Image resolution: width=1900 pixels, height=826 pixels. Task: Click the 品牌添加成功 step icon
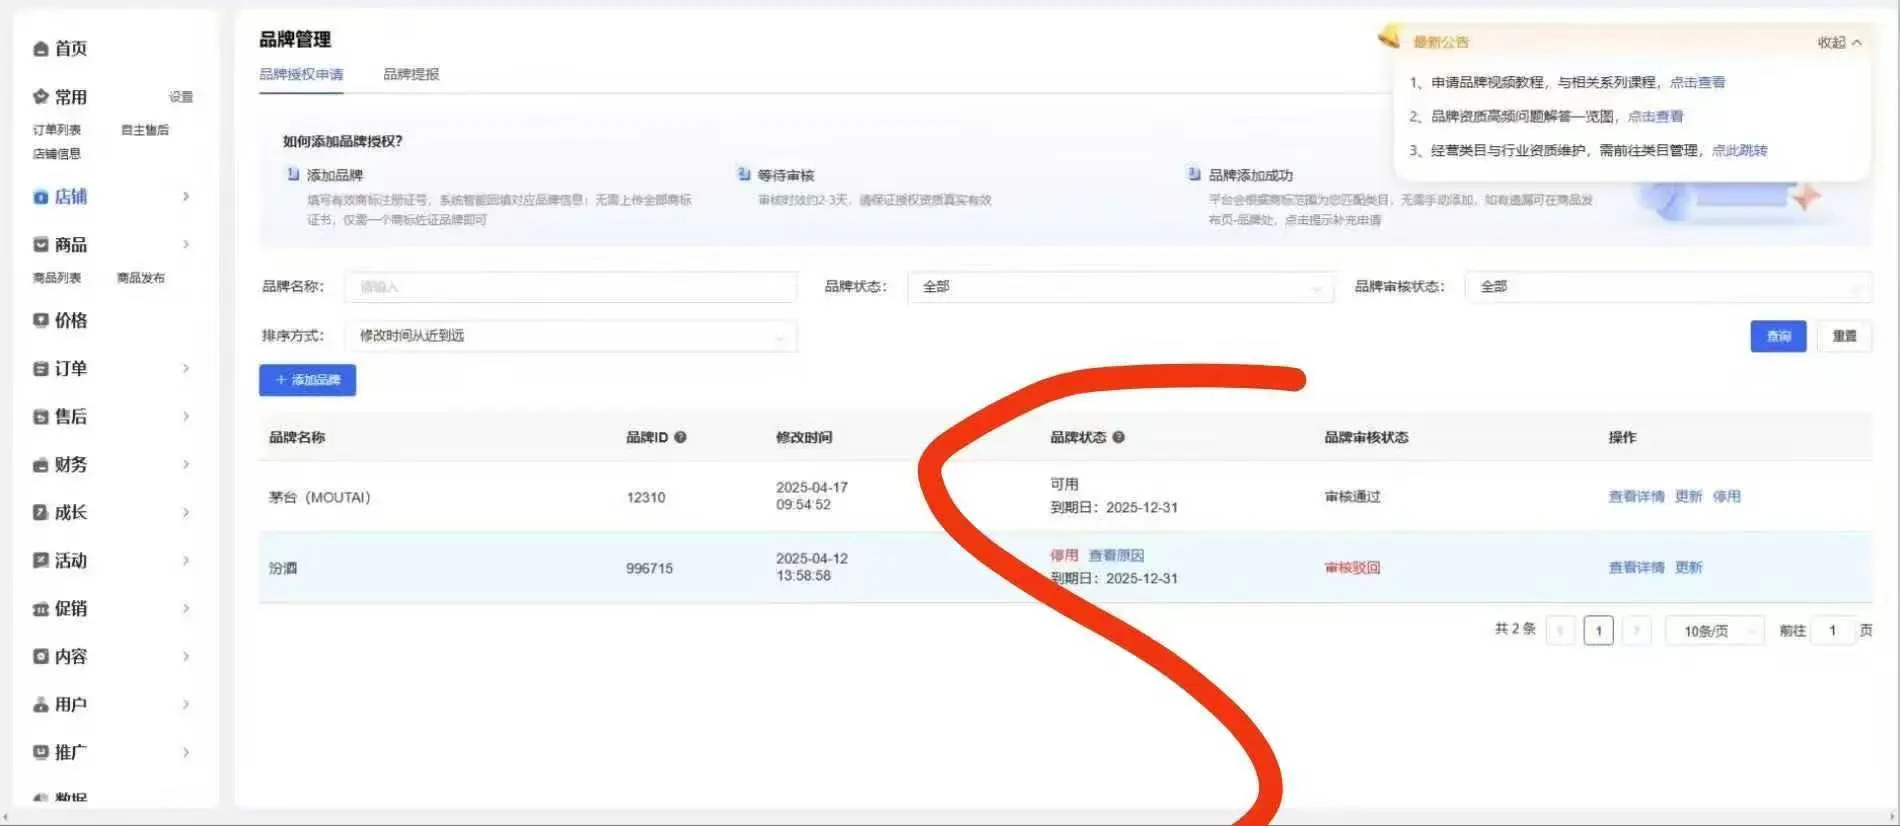pos(1194,174)
